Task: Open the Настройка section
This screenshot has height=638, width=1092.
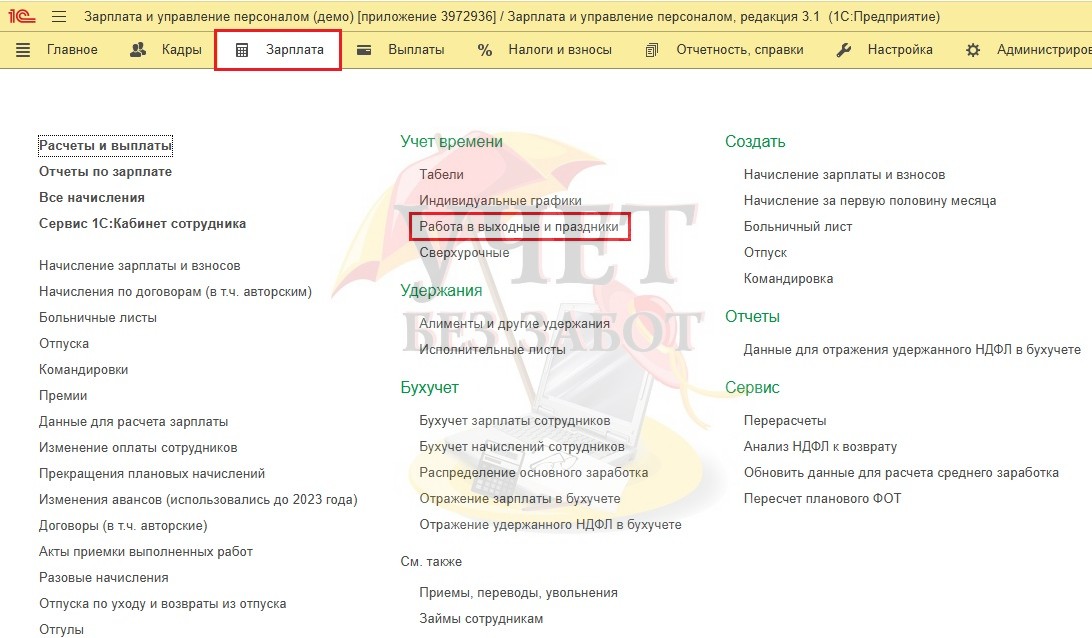Action: tap(885, 50)
